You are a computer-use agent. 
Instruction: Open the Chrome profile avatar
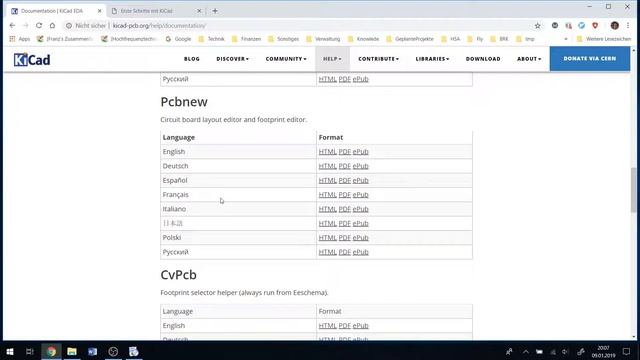tap(615, 25)
